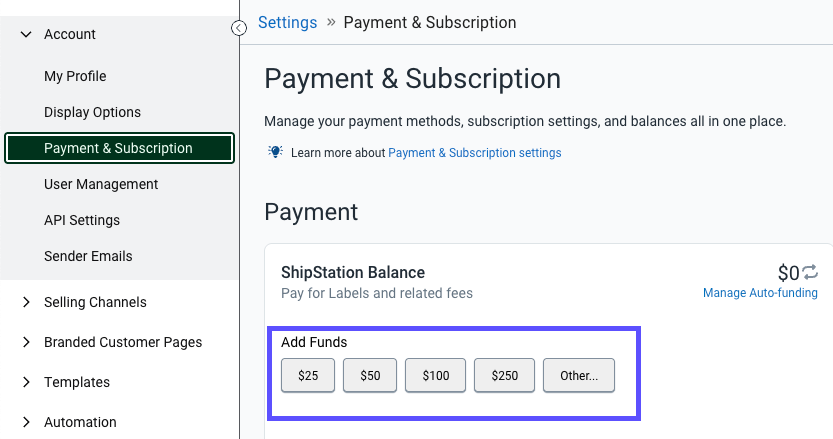This screenshot has width=833, height=439.
Task: Click the auto-funding refresh arrows icon
Action: (810, 272)
